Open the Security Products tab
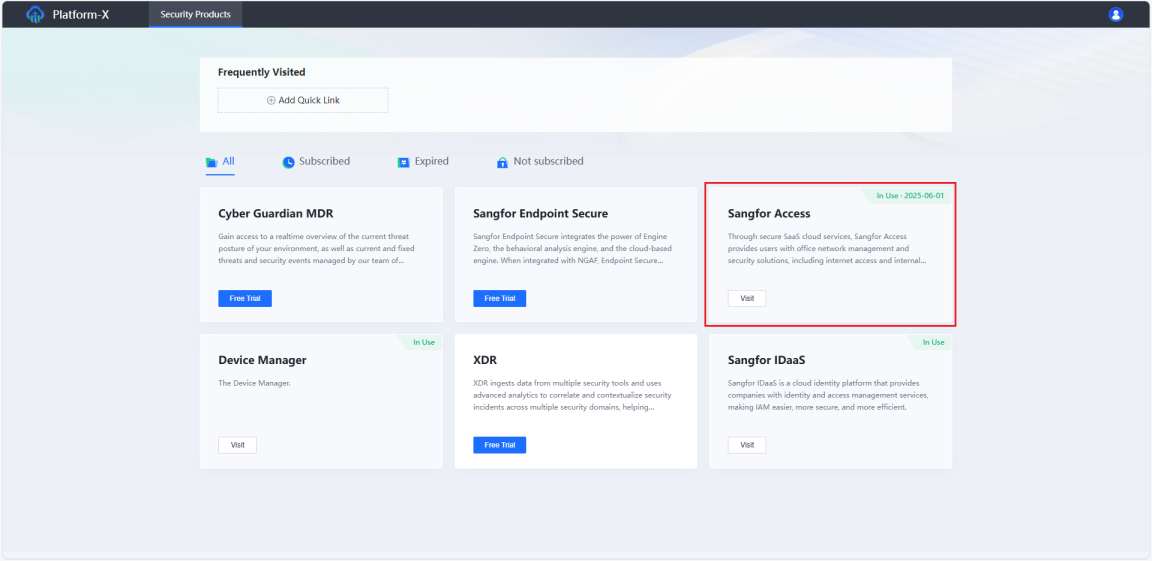The image size is (1152, 561). [195, 14]
